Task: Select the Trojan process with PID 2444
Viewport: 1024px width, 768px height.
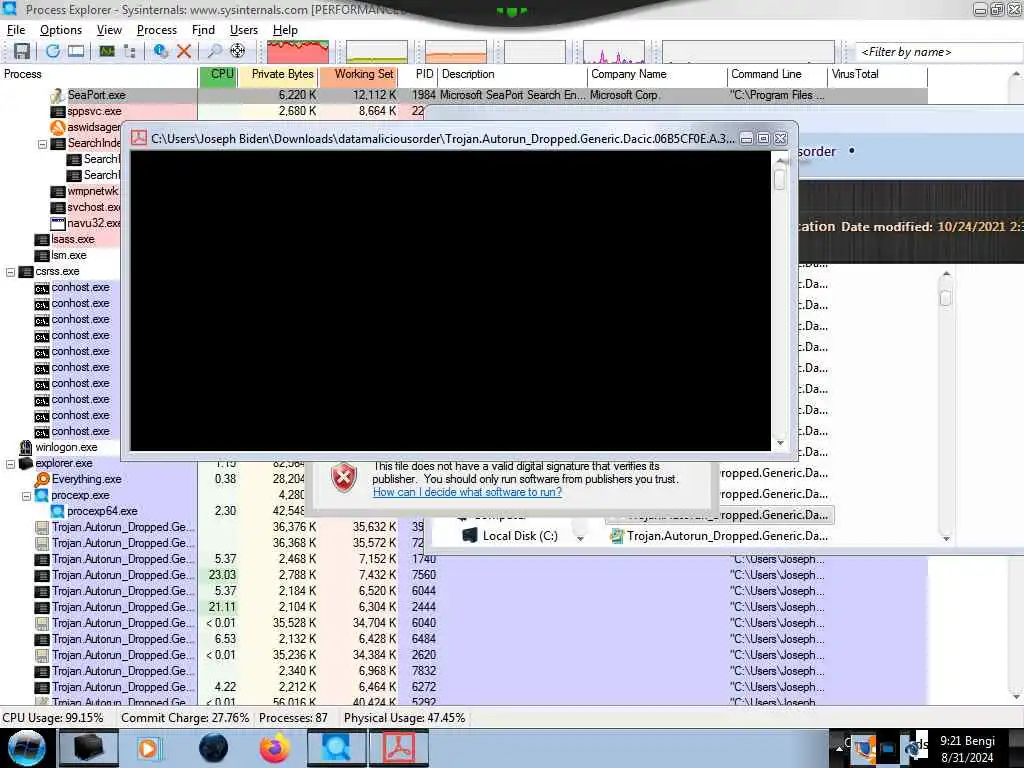Action: click(464, 607)
